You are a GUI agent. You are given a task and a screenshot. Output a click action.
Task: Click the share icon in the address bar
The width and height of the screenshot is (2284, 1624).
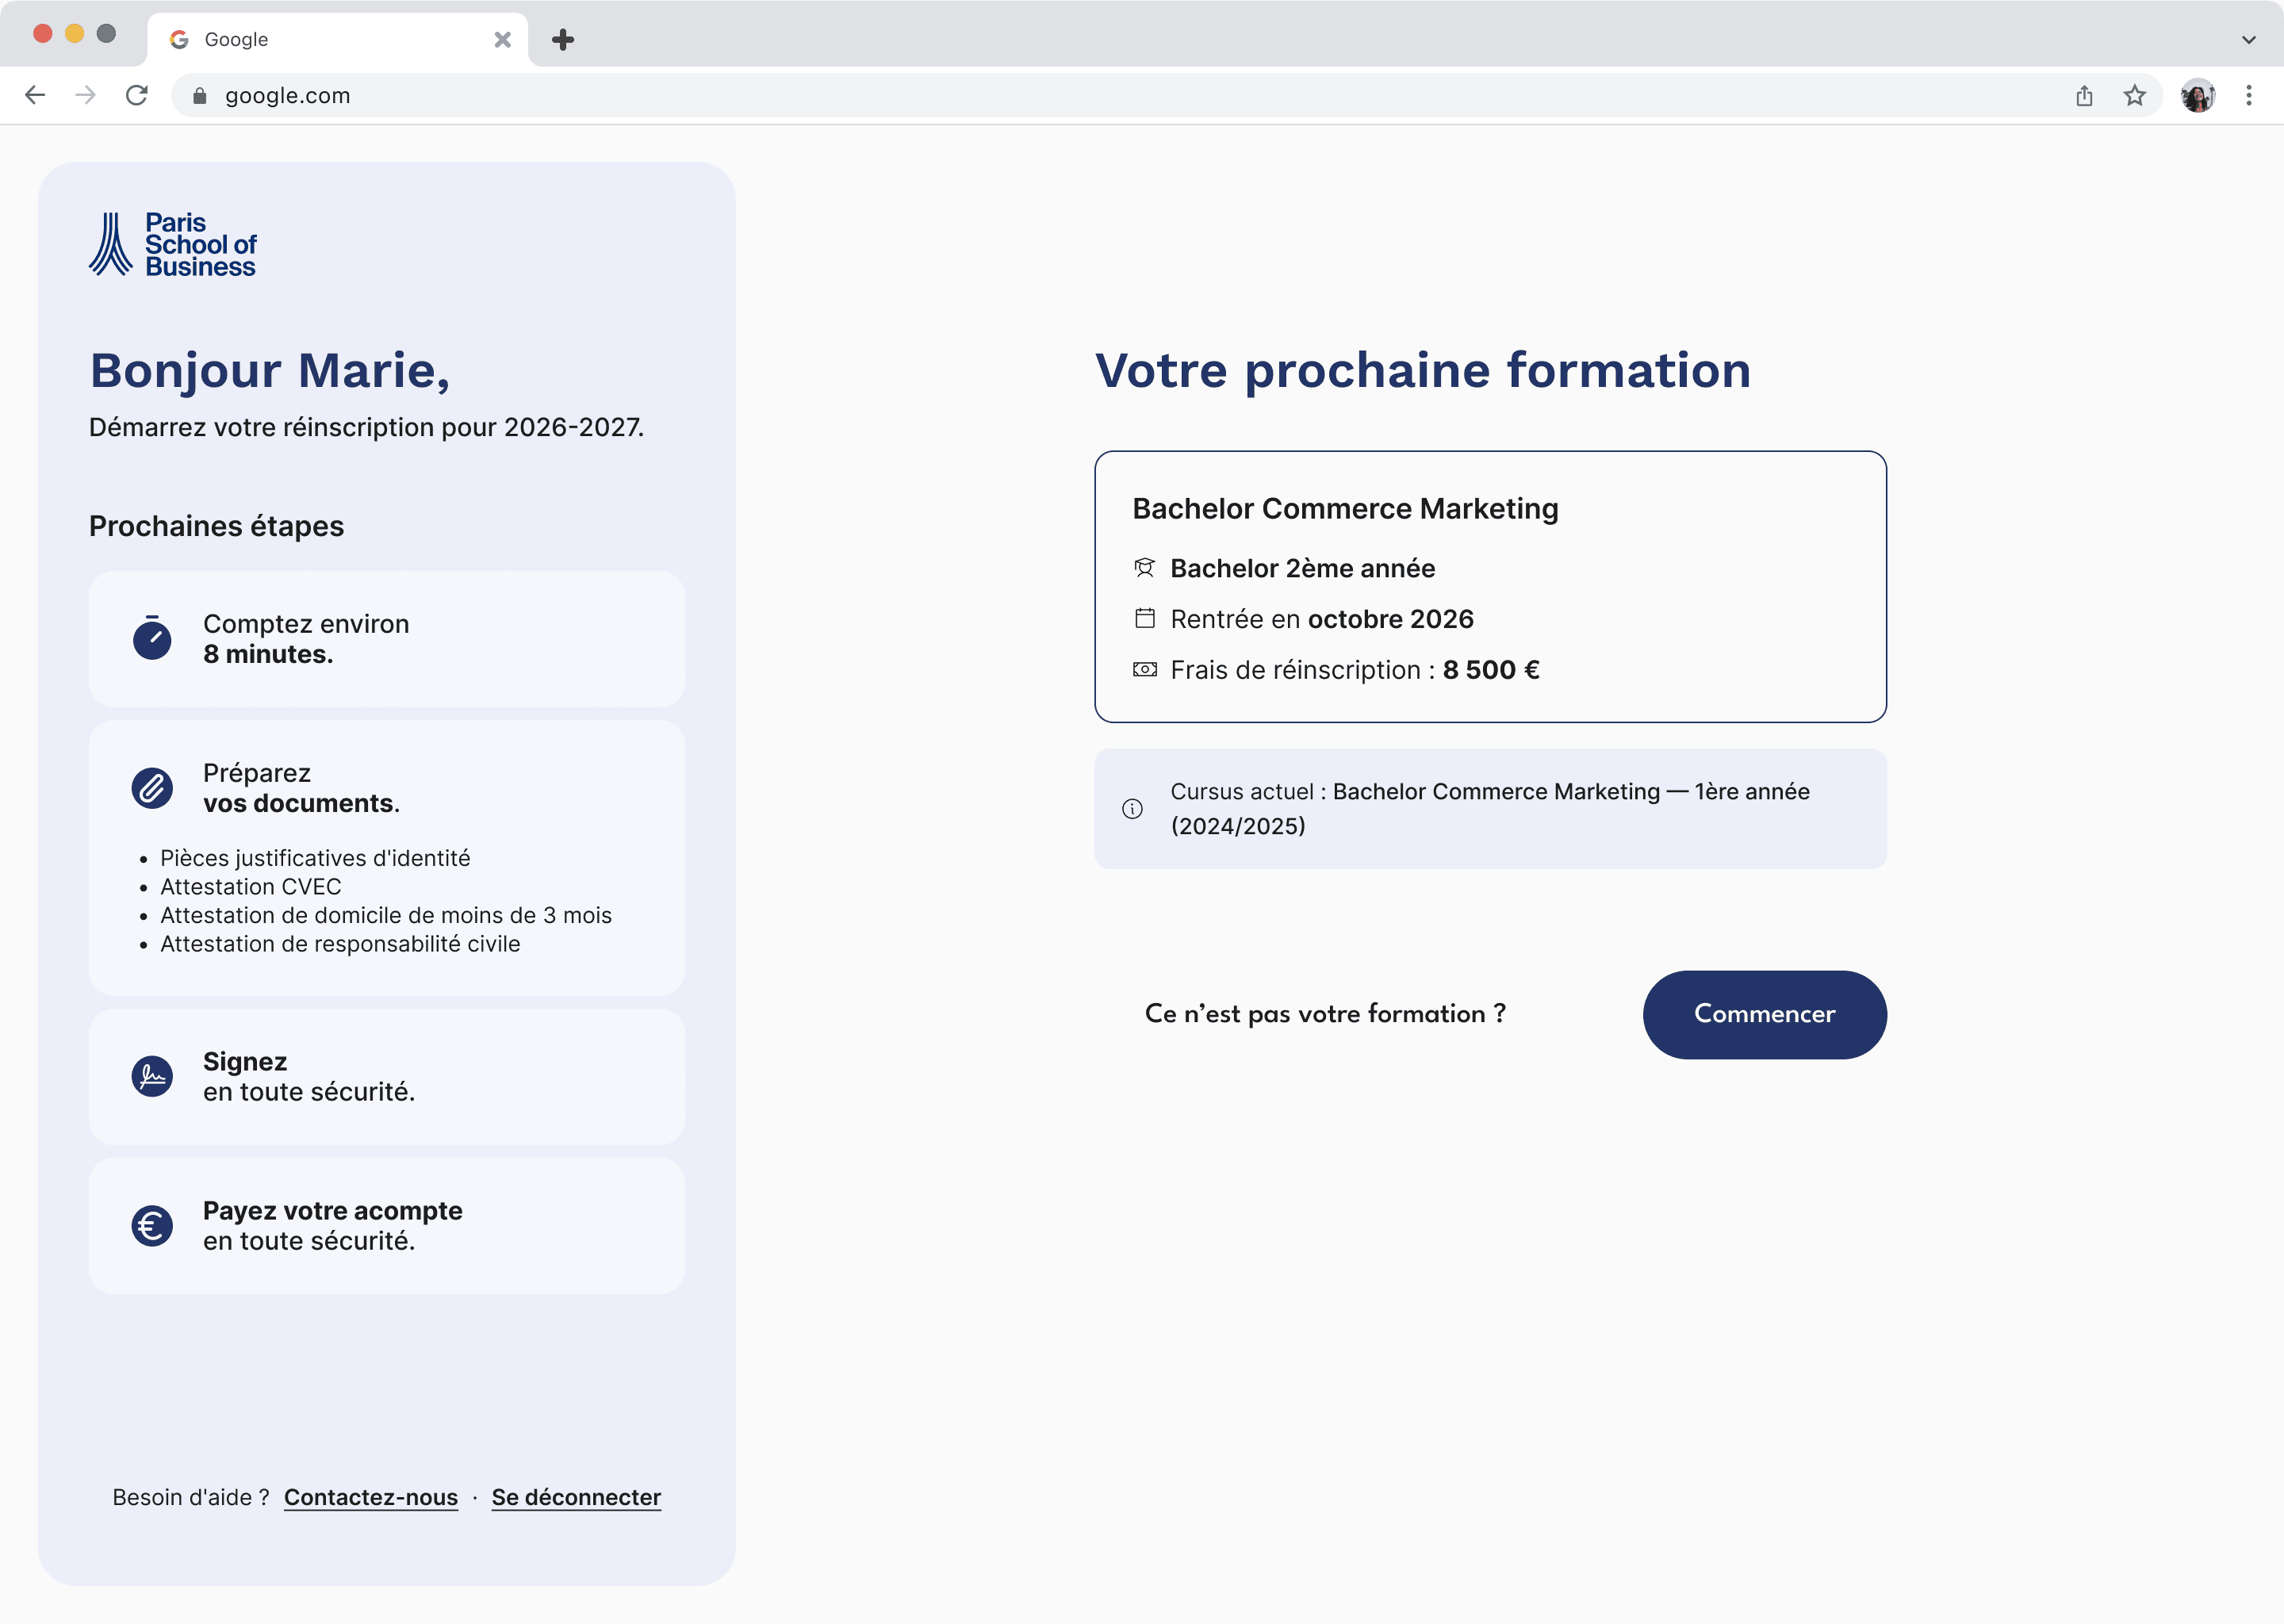(2084, 95)
